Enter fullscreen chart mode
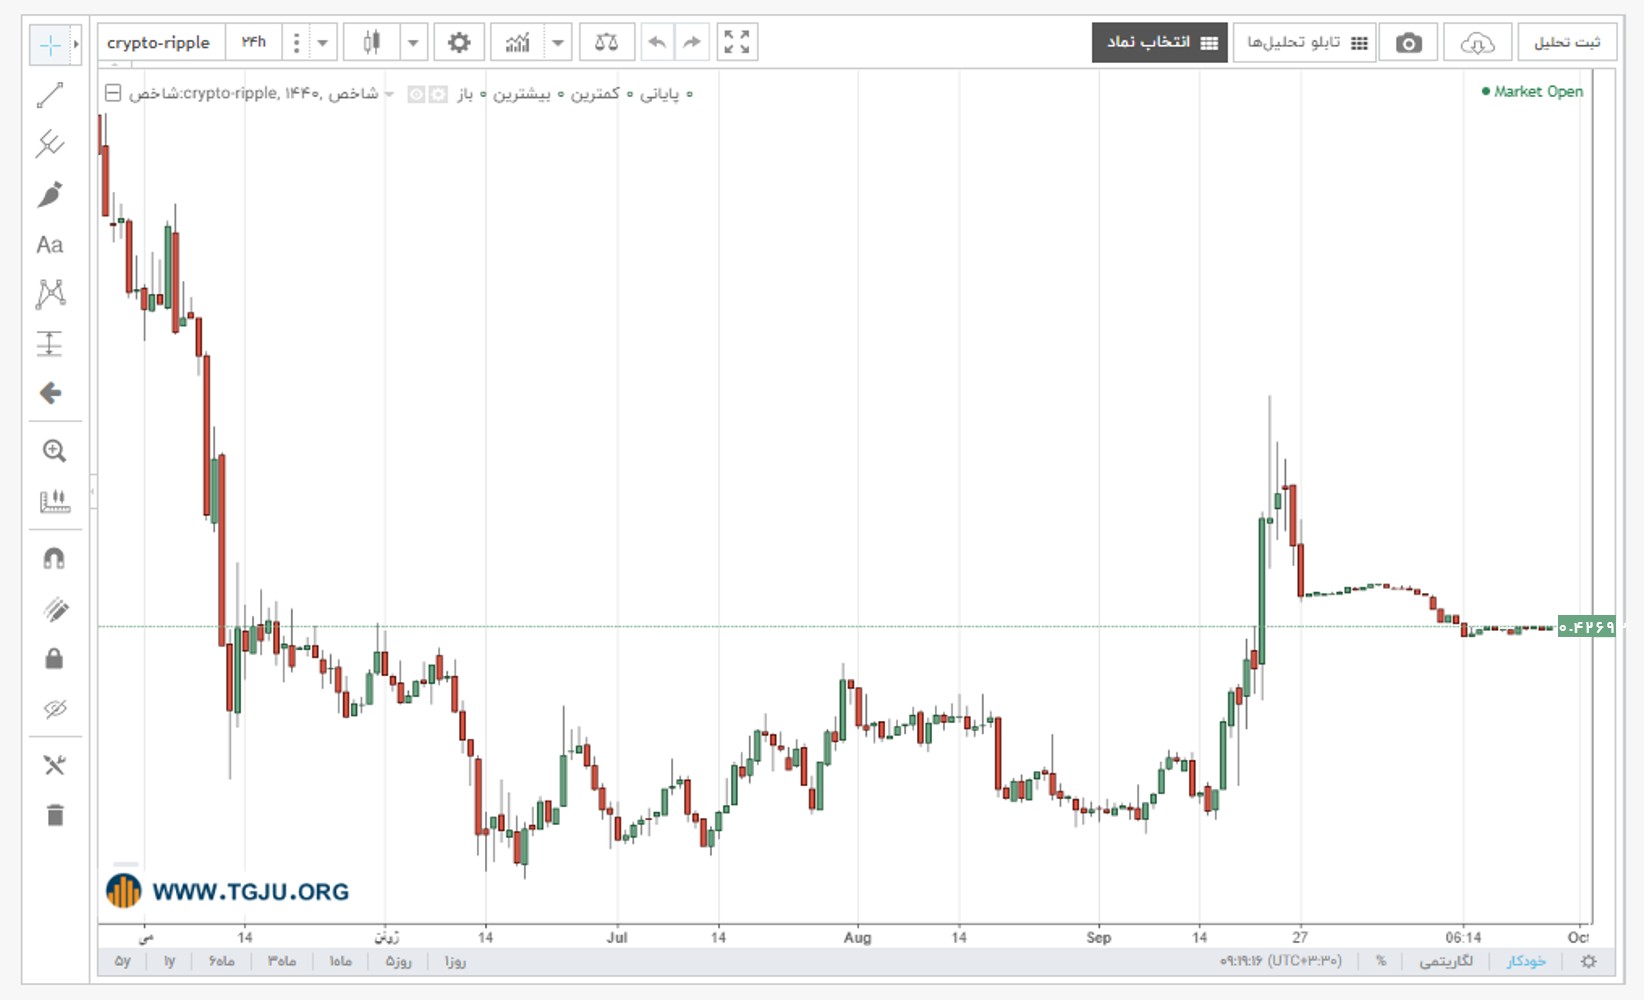Image resolution: width=1644 pixels, height=1000 pixels. (x=737, y=42)
